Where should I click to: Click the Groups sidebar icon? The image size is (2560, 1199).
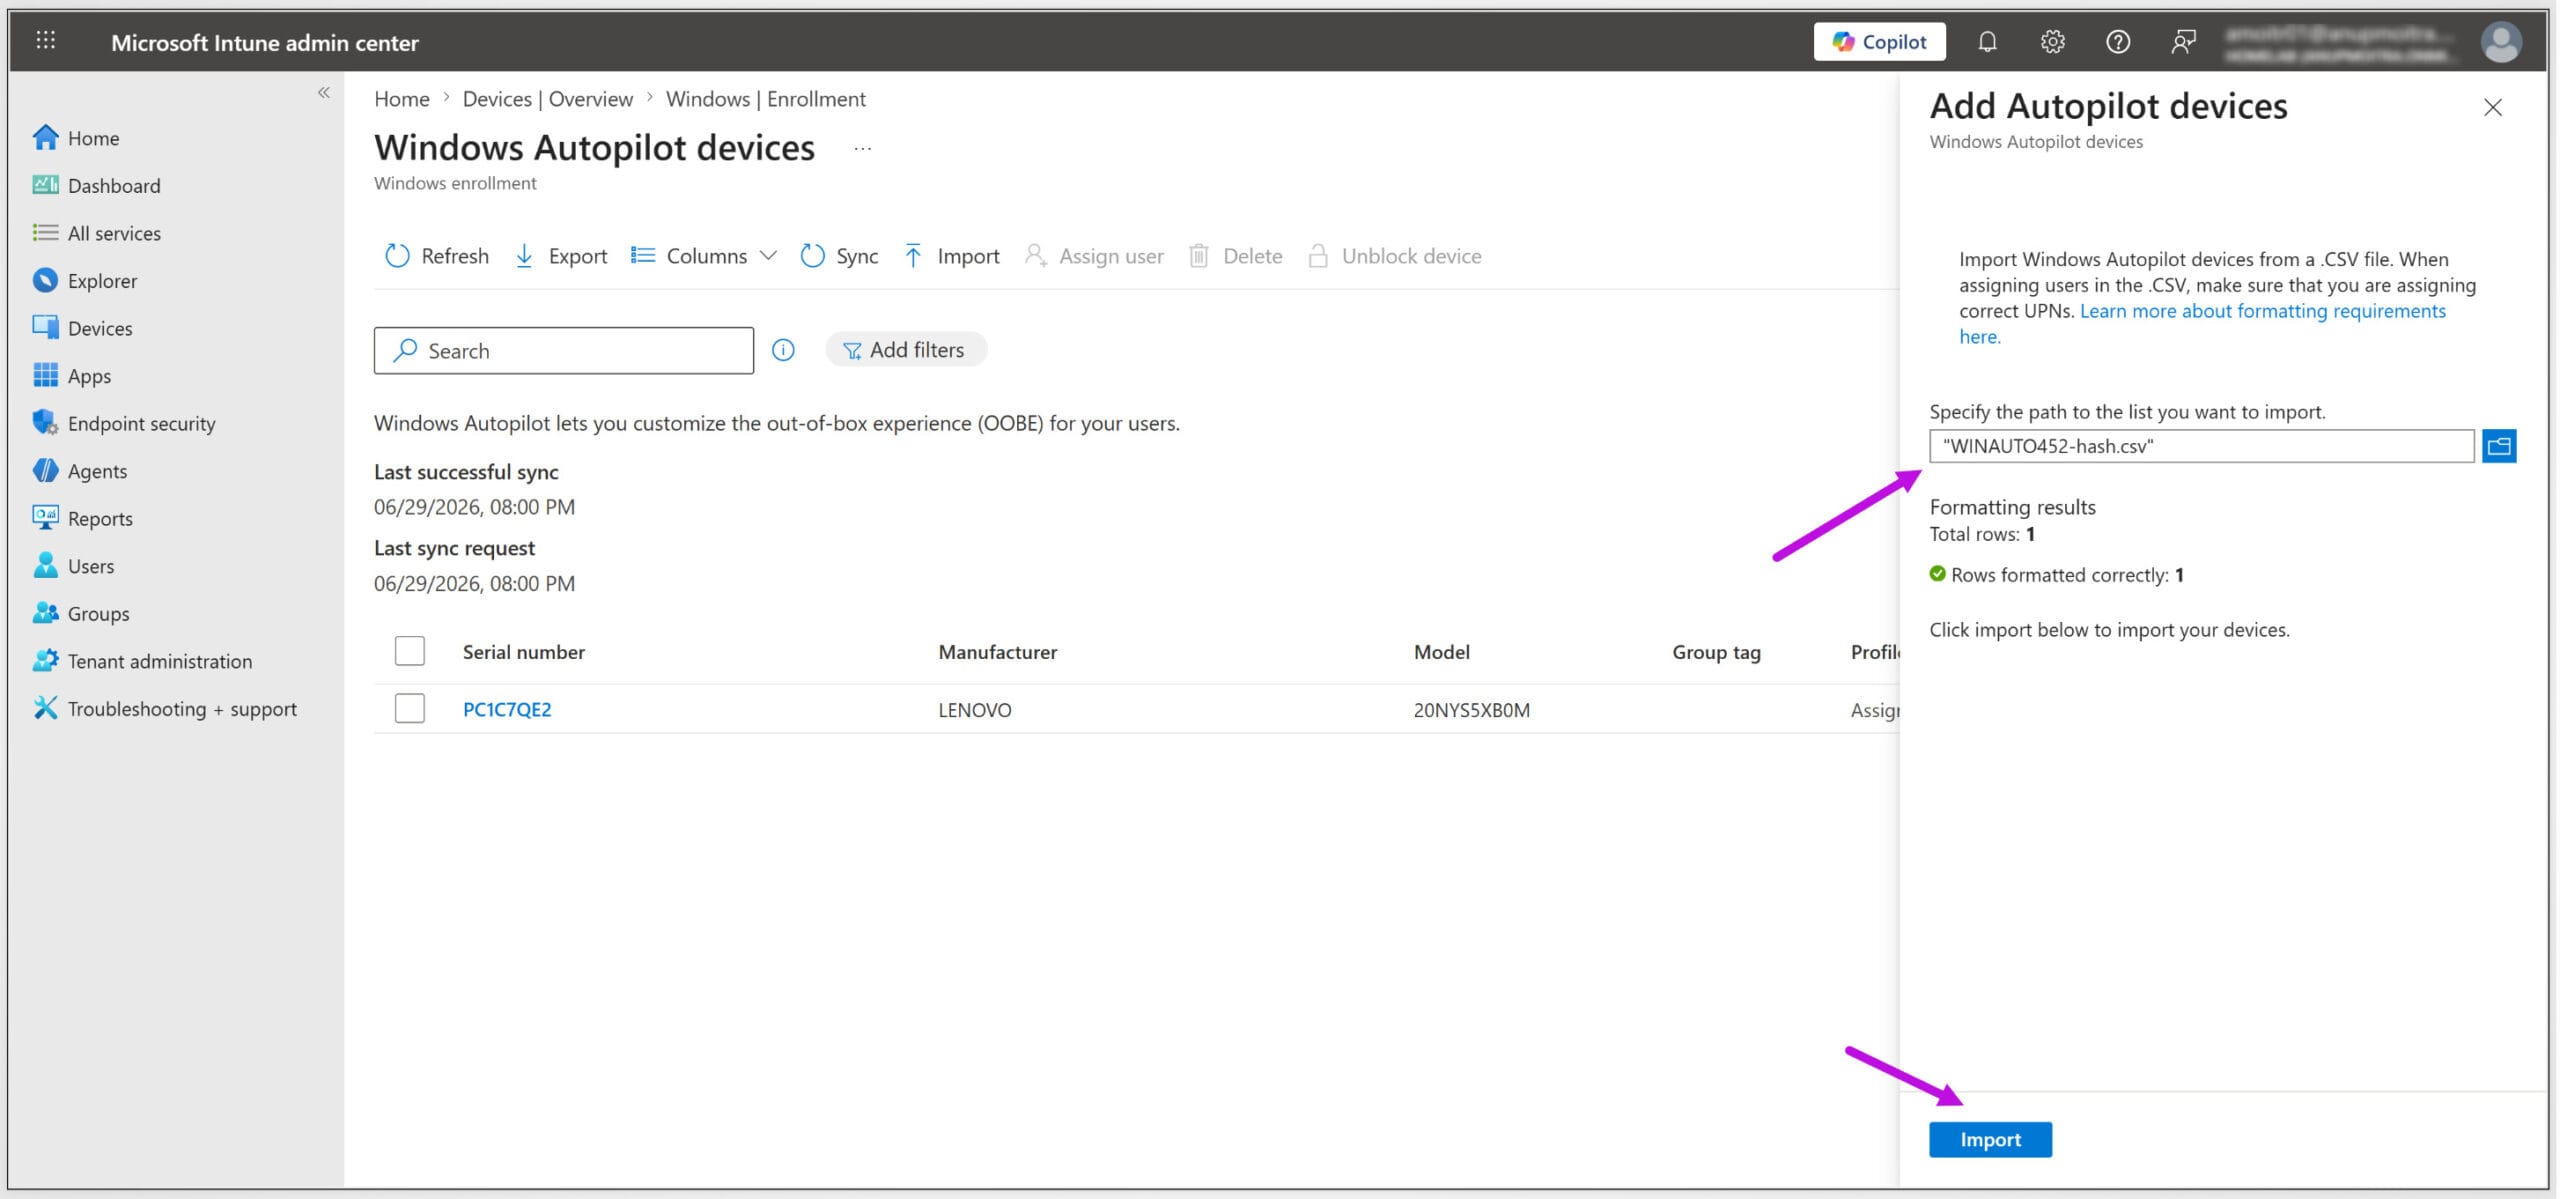tap(45, 613)
